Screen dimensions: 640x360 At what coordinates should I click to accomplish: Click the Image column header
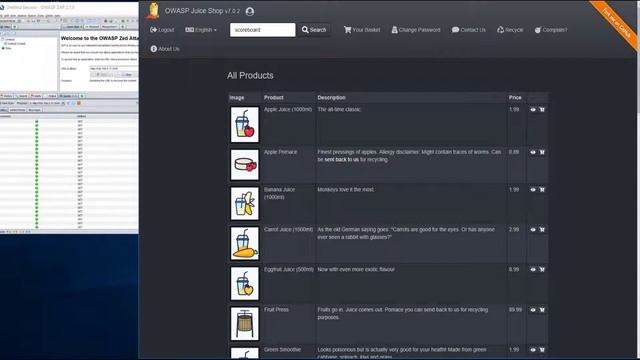237,98
